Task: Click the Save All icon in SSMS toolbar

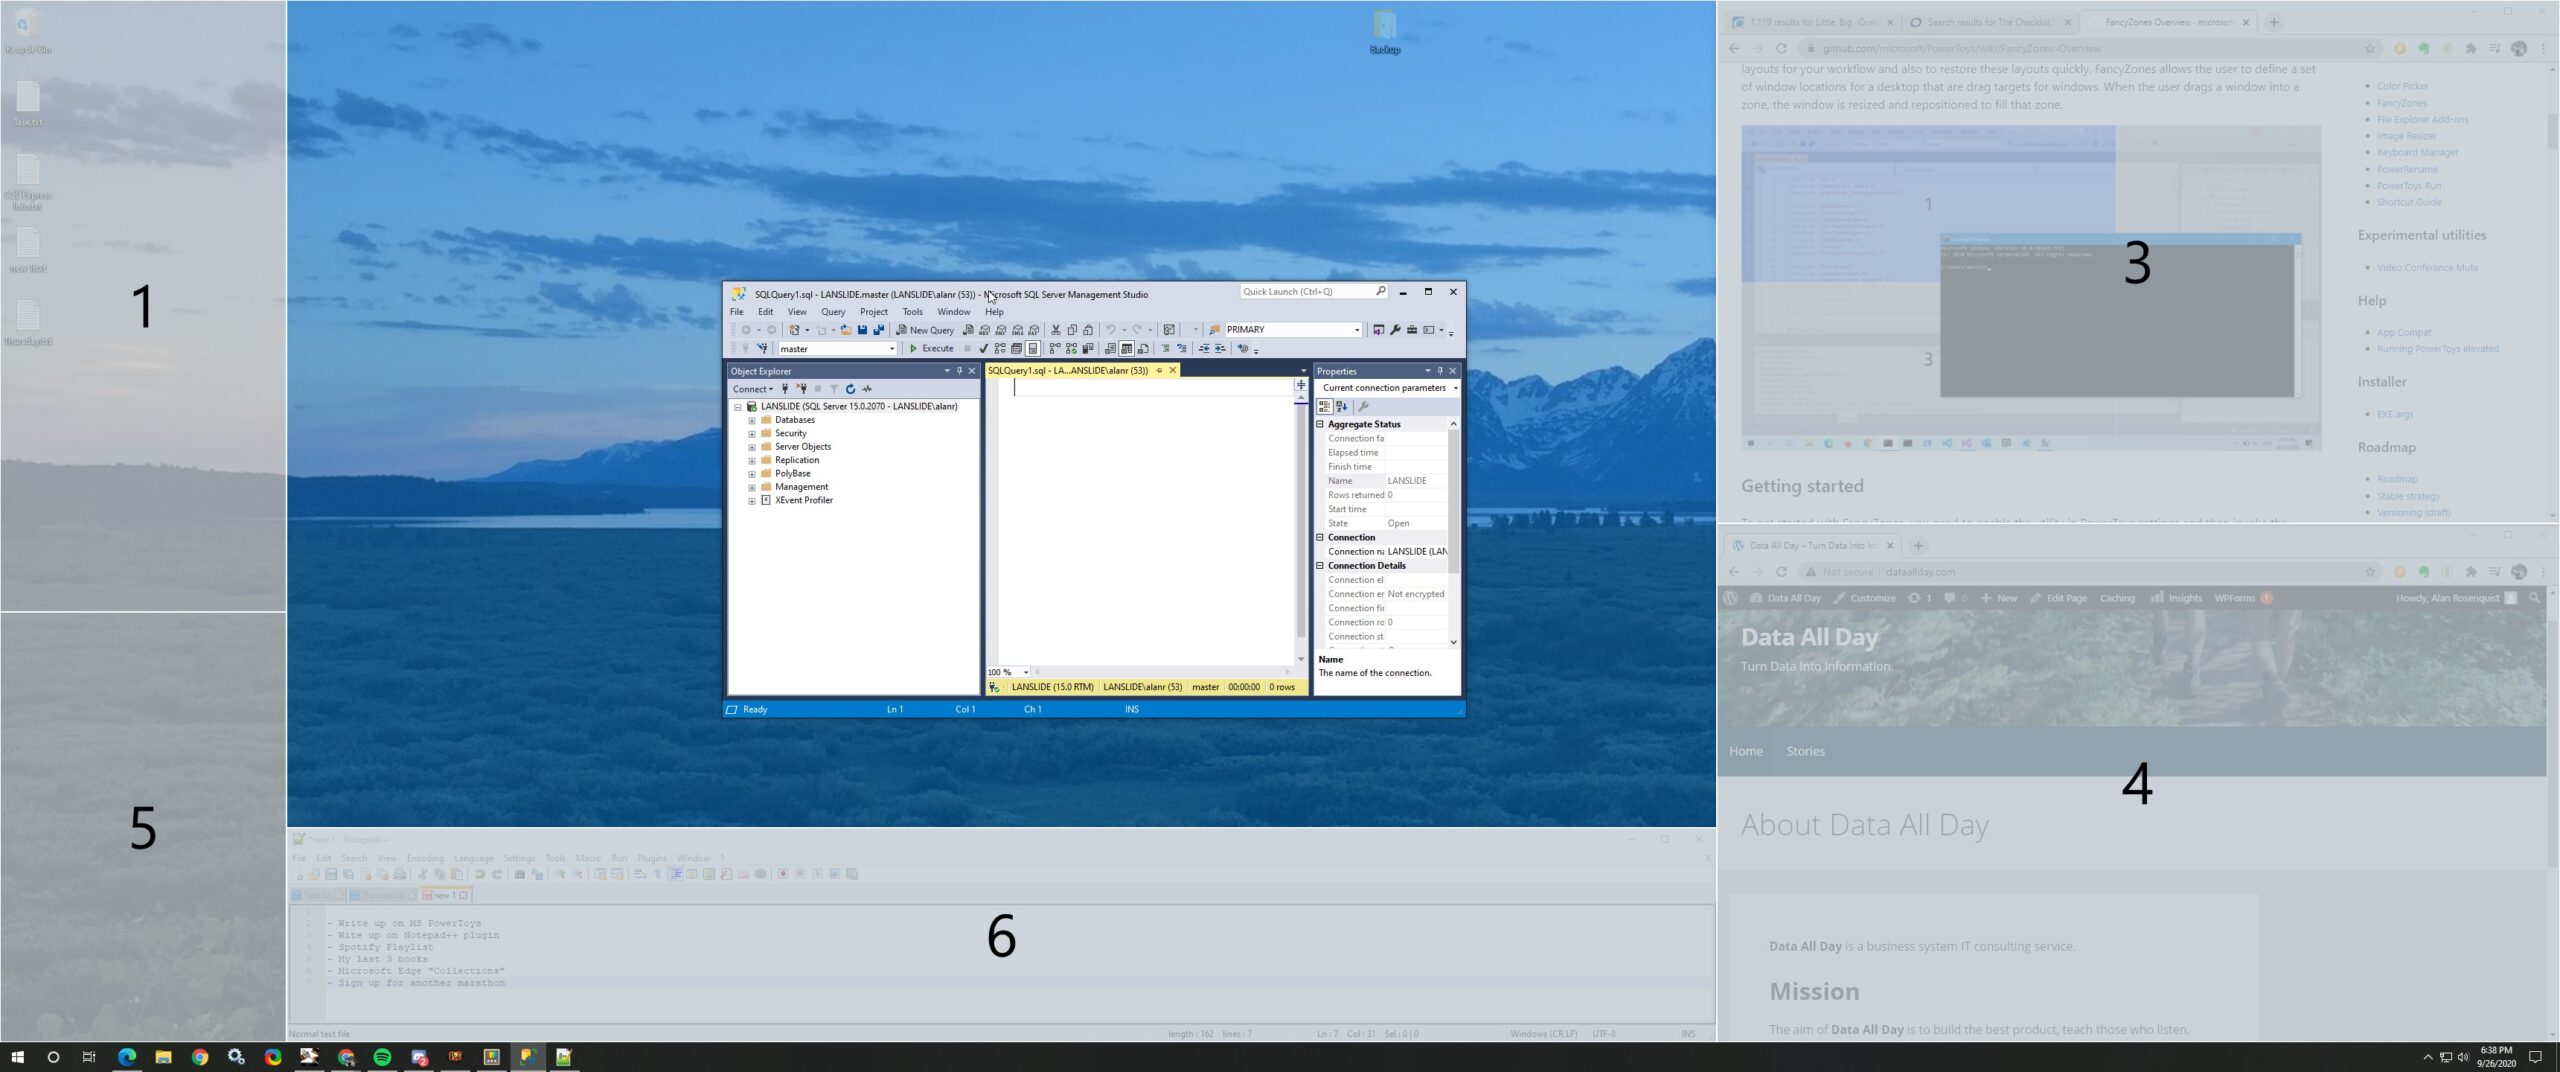Action: [x=879, y=329]
